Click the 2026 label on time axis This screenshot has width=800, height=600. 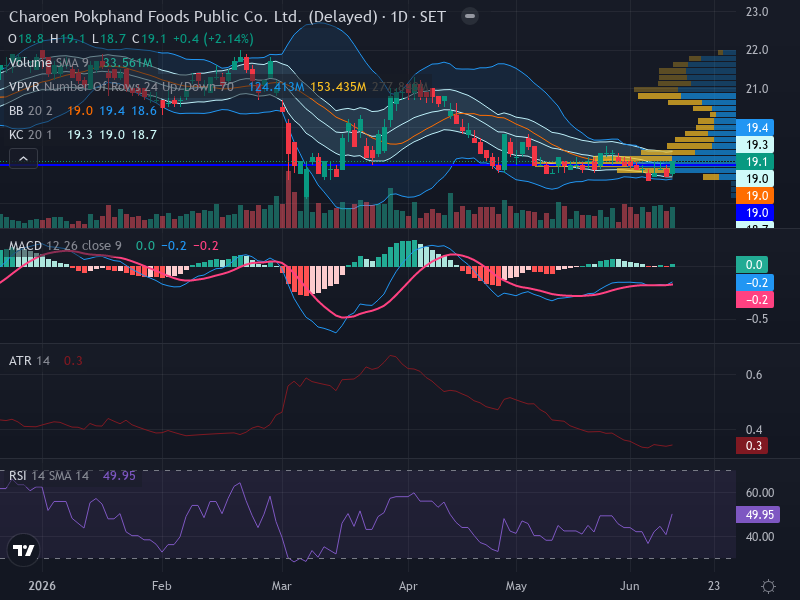pos(42,586)
